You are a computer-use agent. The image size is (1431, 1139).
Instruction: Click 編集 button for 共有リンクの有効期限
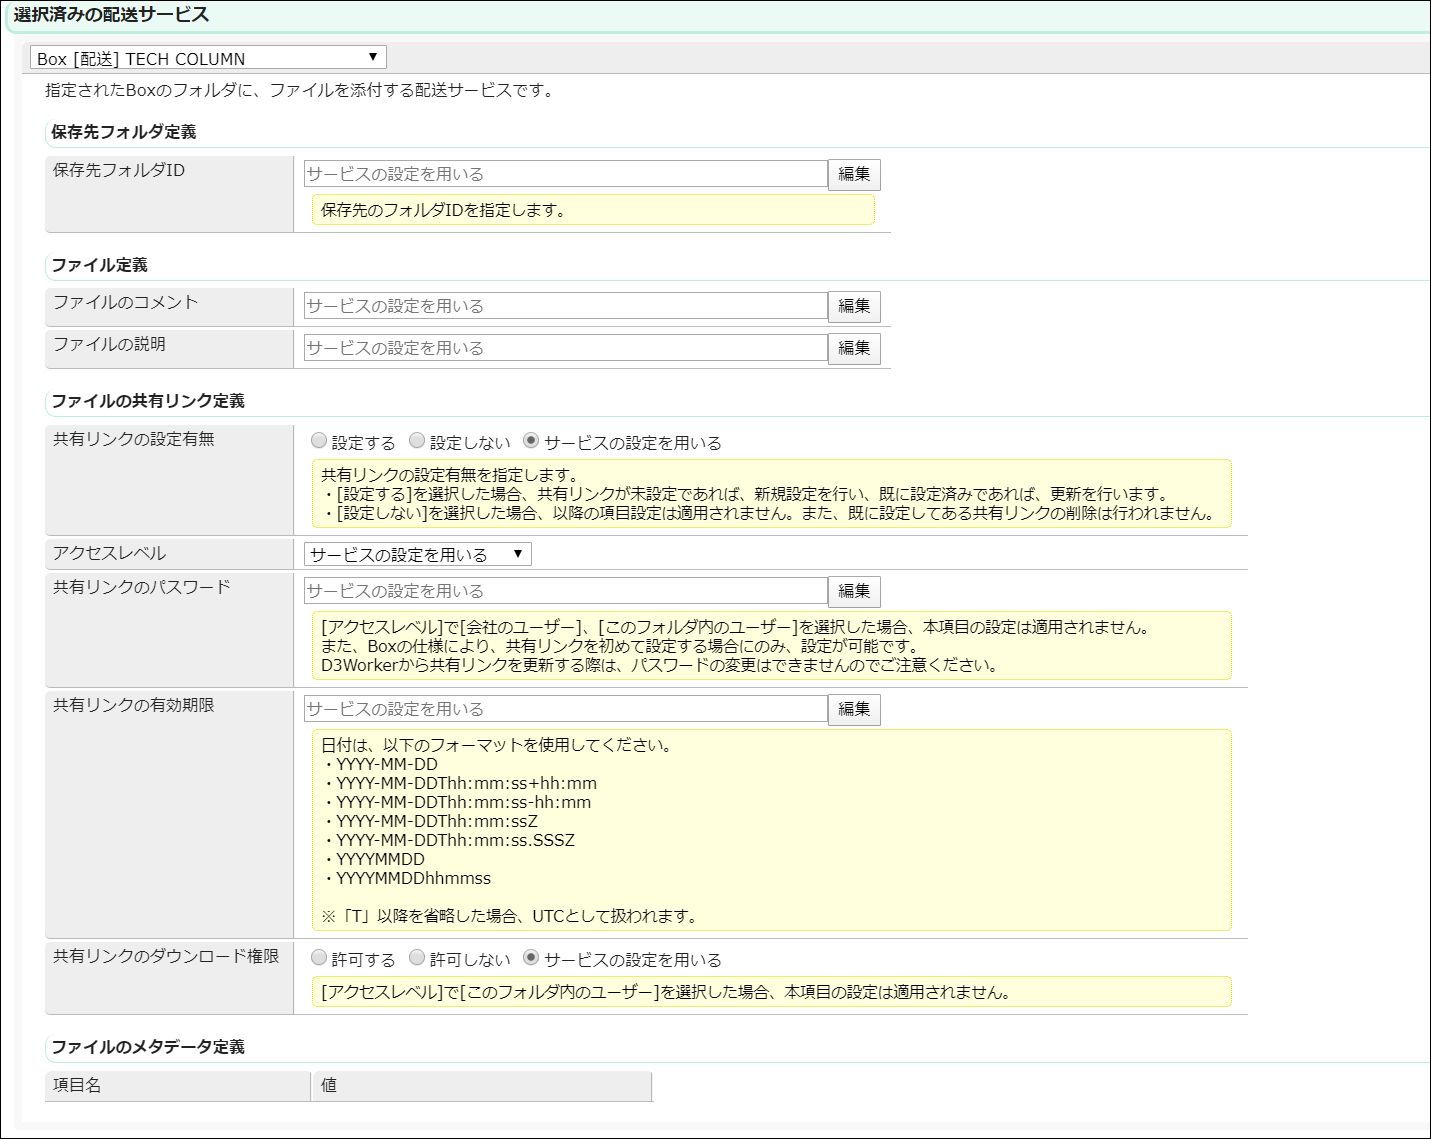point(854,709)
